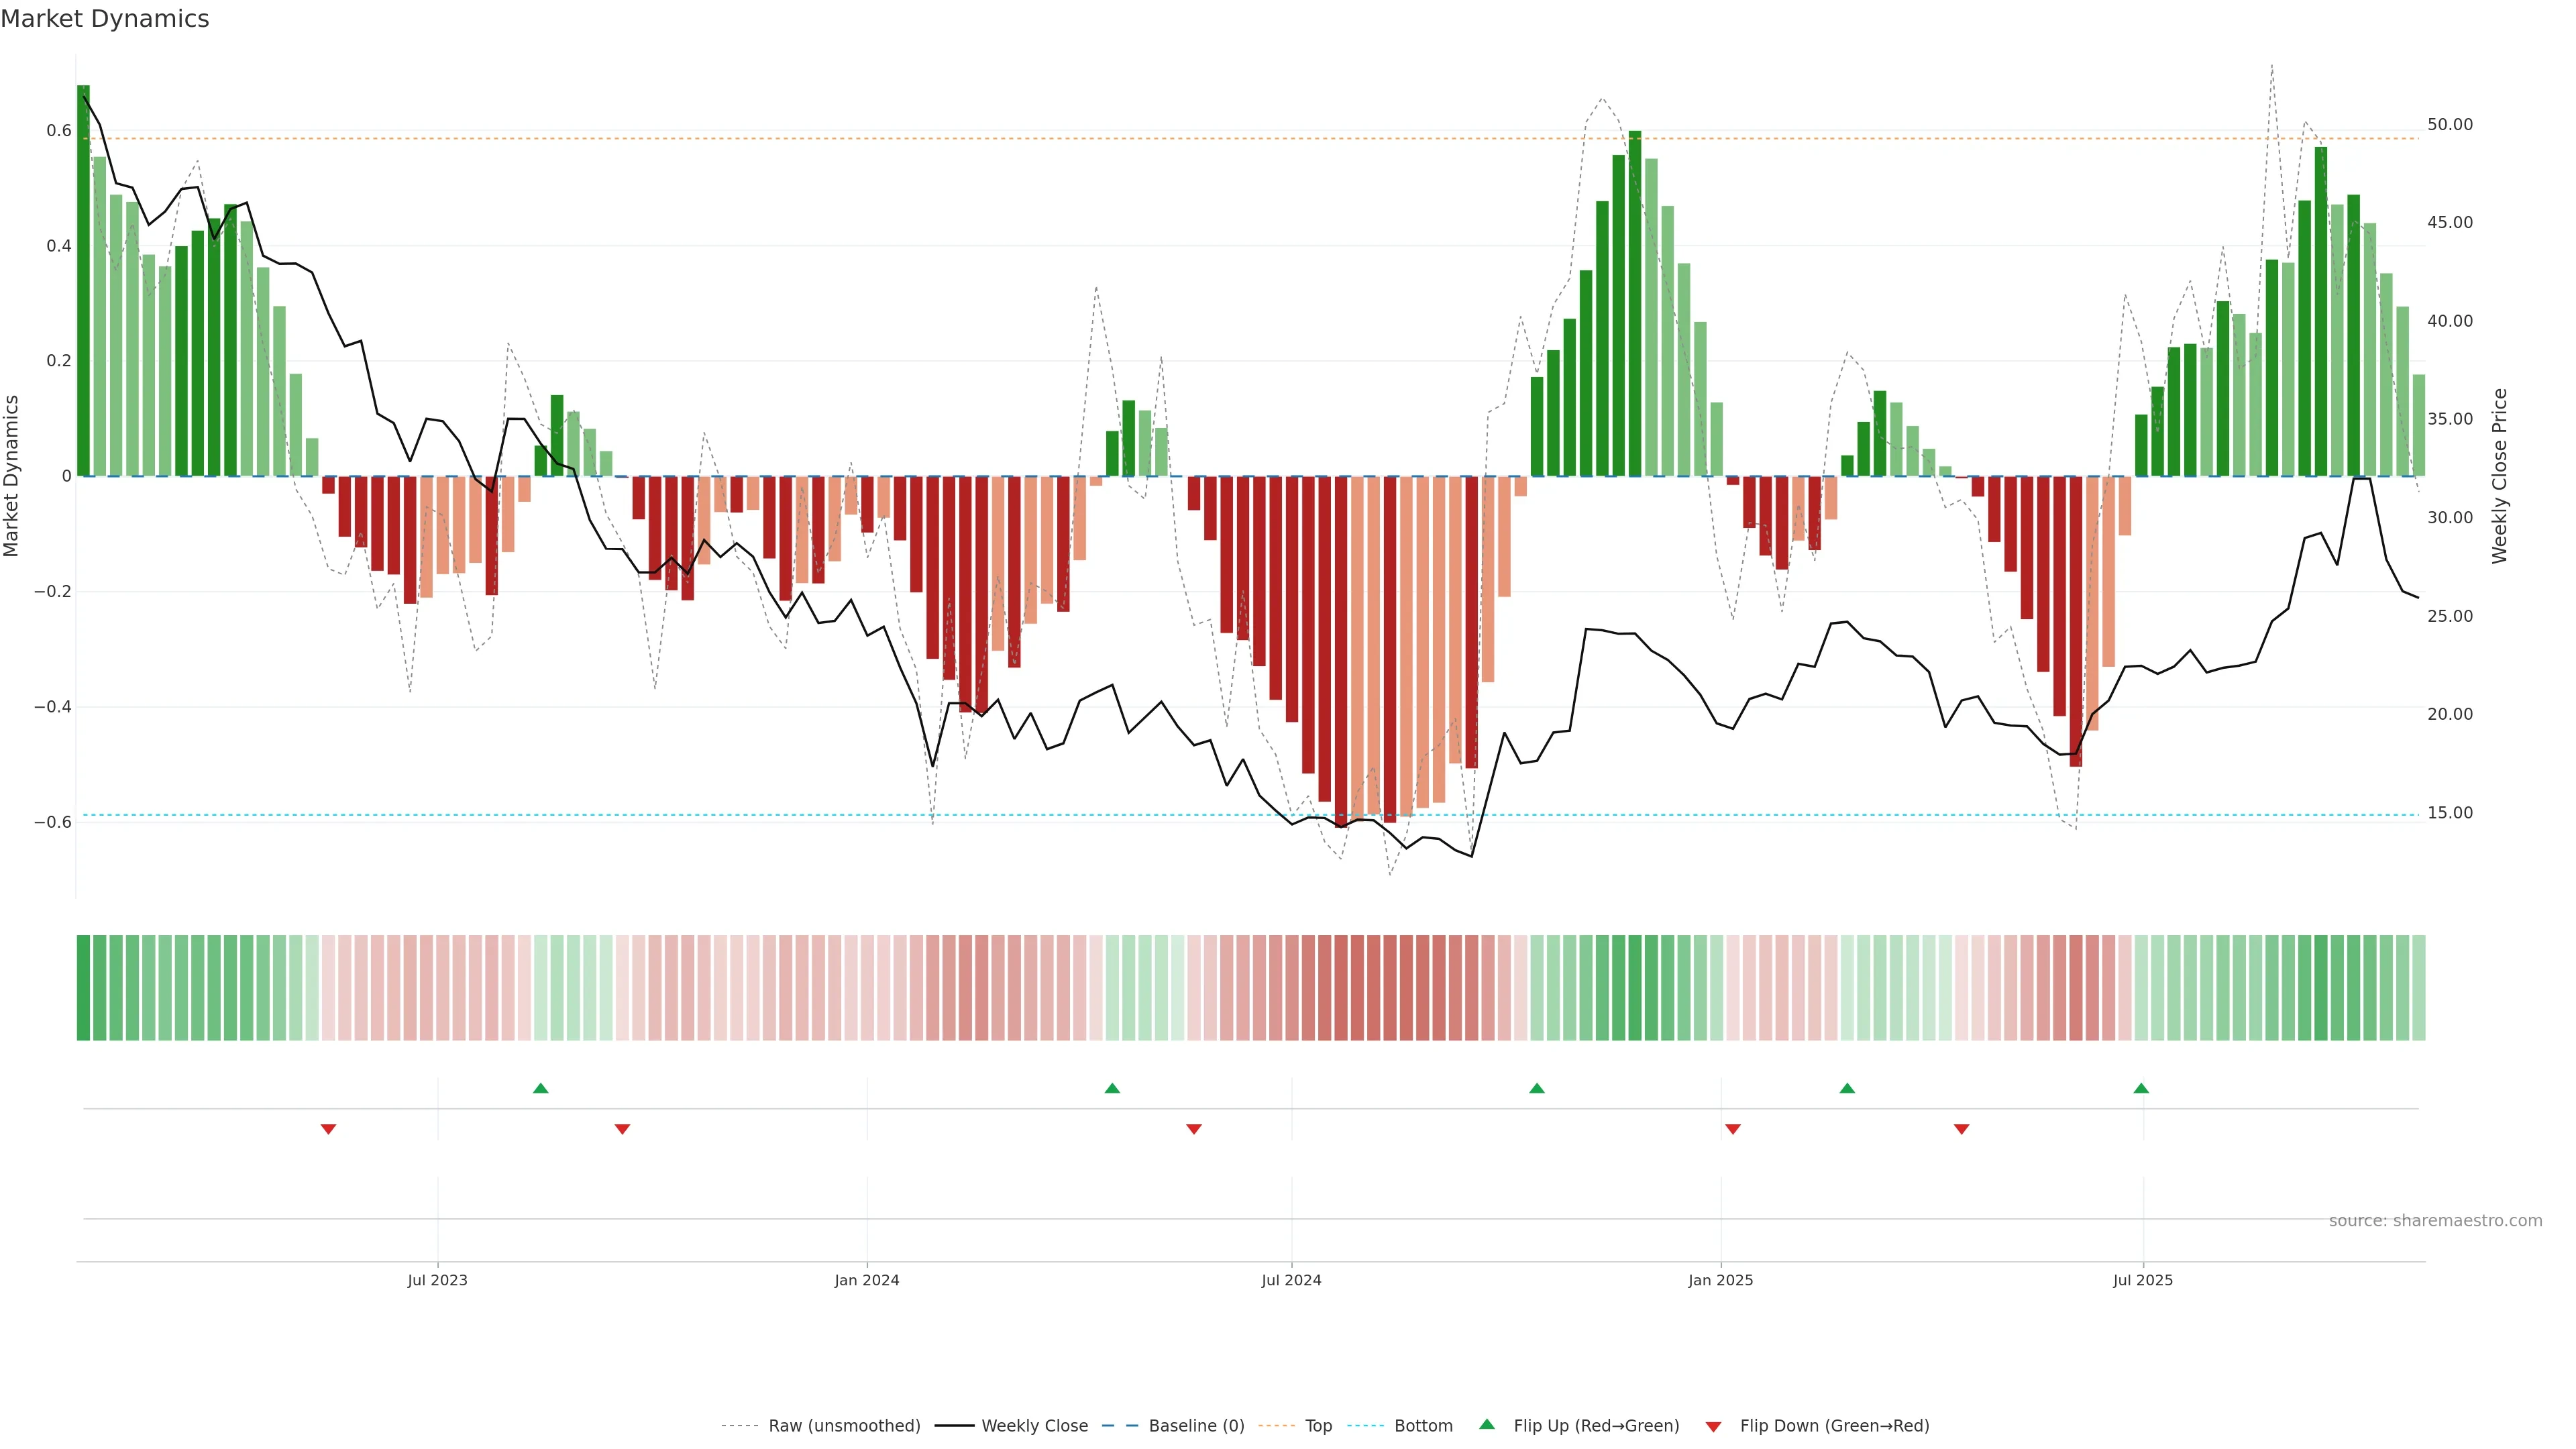Click the Flip Up legend triangle icon

pyautogui.click(x=1486, y=1424)
